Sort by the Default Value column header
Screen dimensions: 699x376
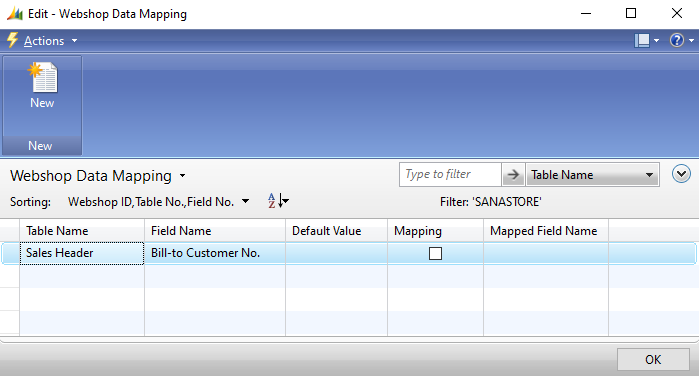(x=337, y=231)
